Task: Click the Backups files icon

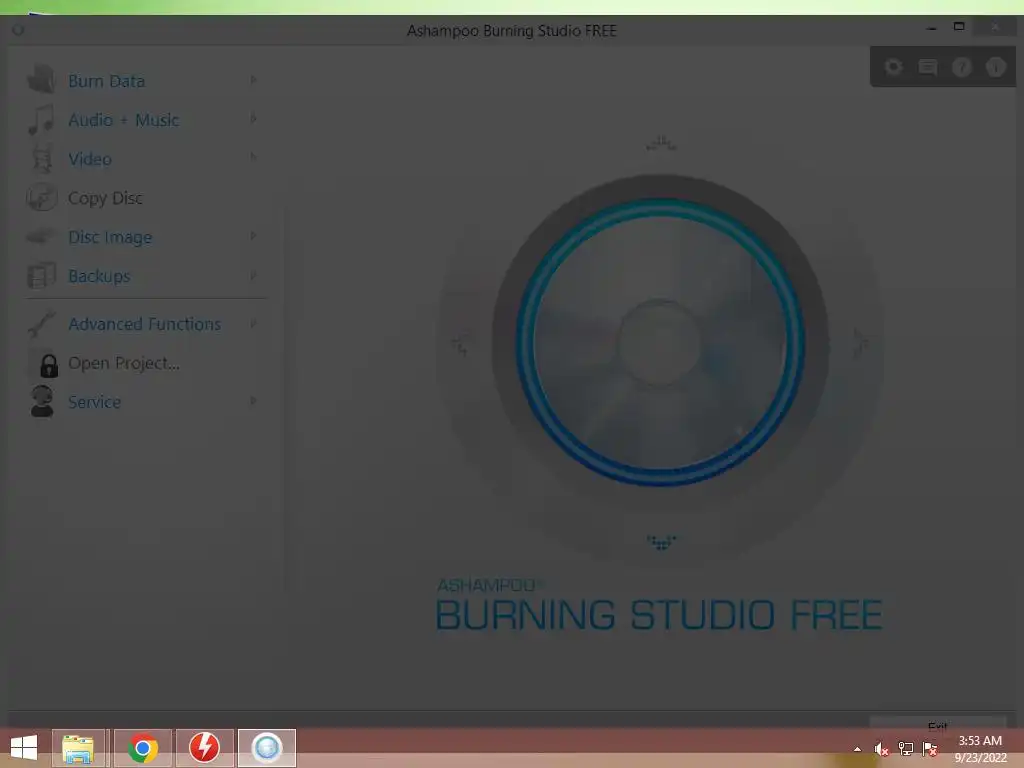Action: 41,276
